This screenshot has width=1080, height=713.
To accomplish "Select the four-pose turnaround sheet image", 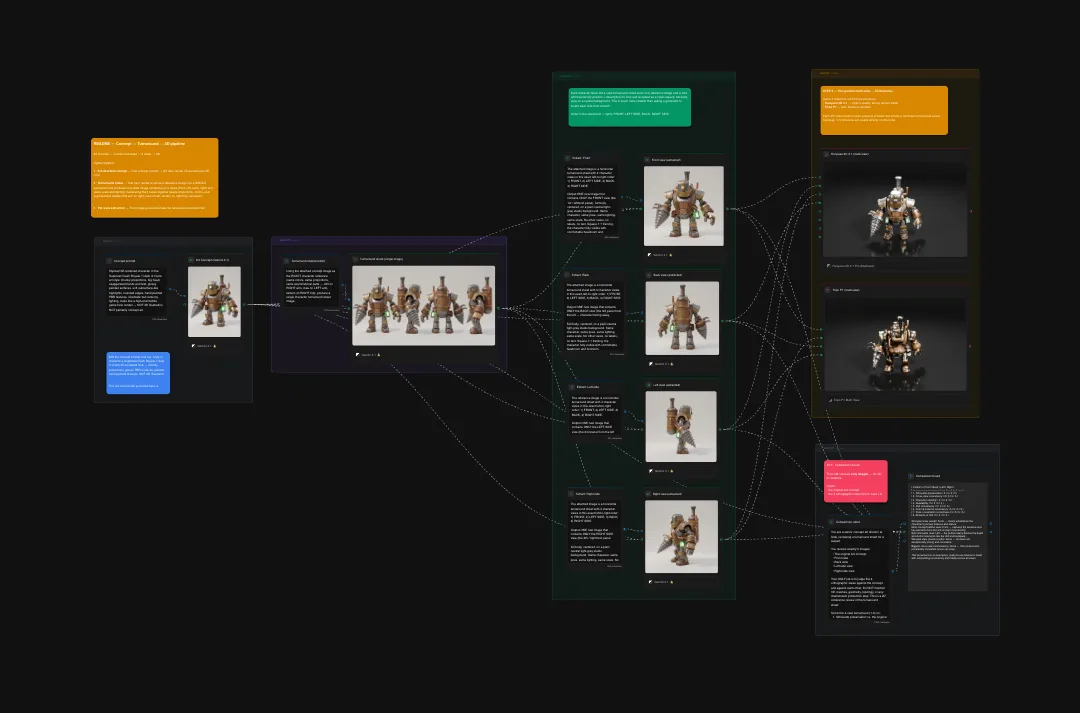I will tap(424, 305).
